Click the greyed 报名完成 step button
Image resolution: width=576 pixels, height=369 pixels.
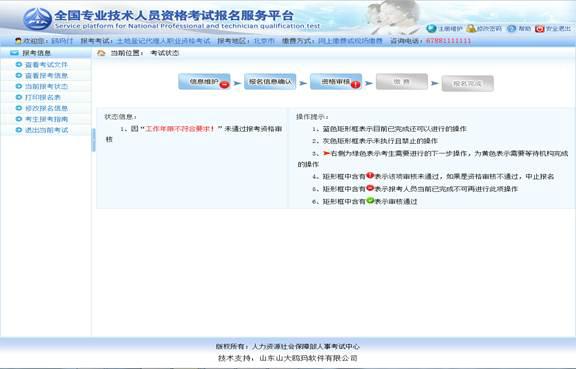point(467,83)
